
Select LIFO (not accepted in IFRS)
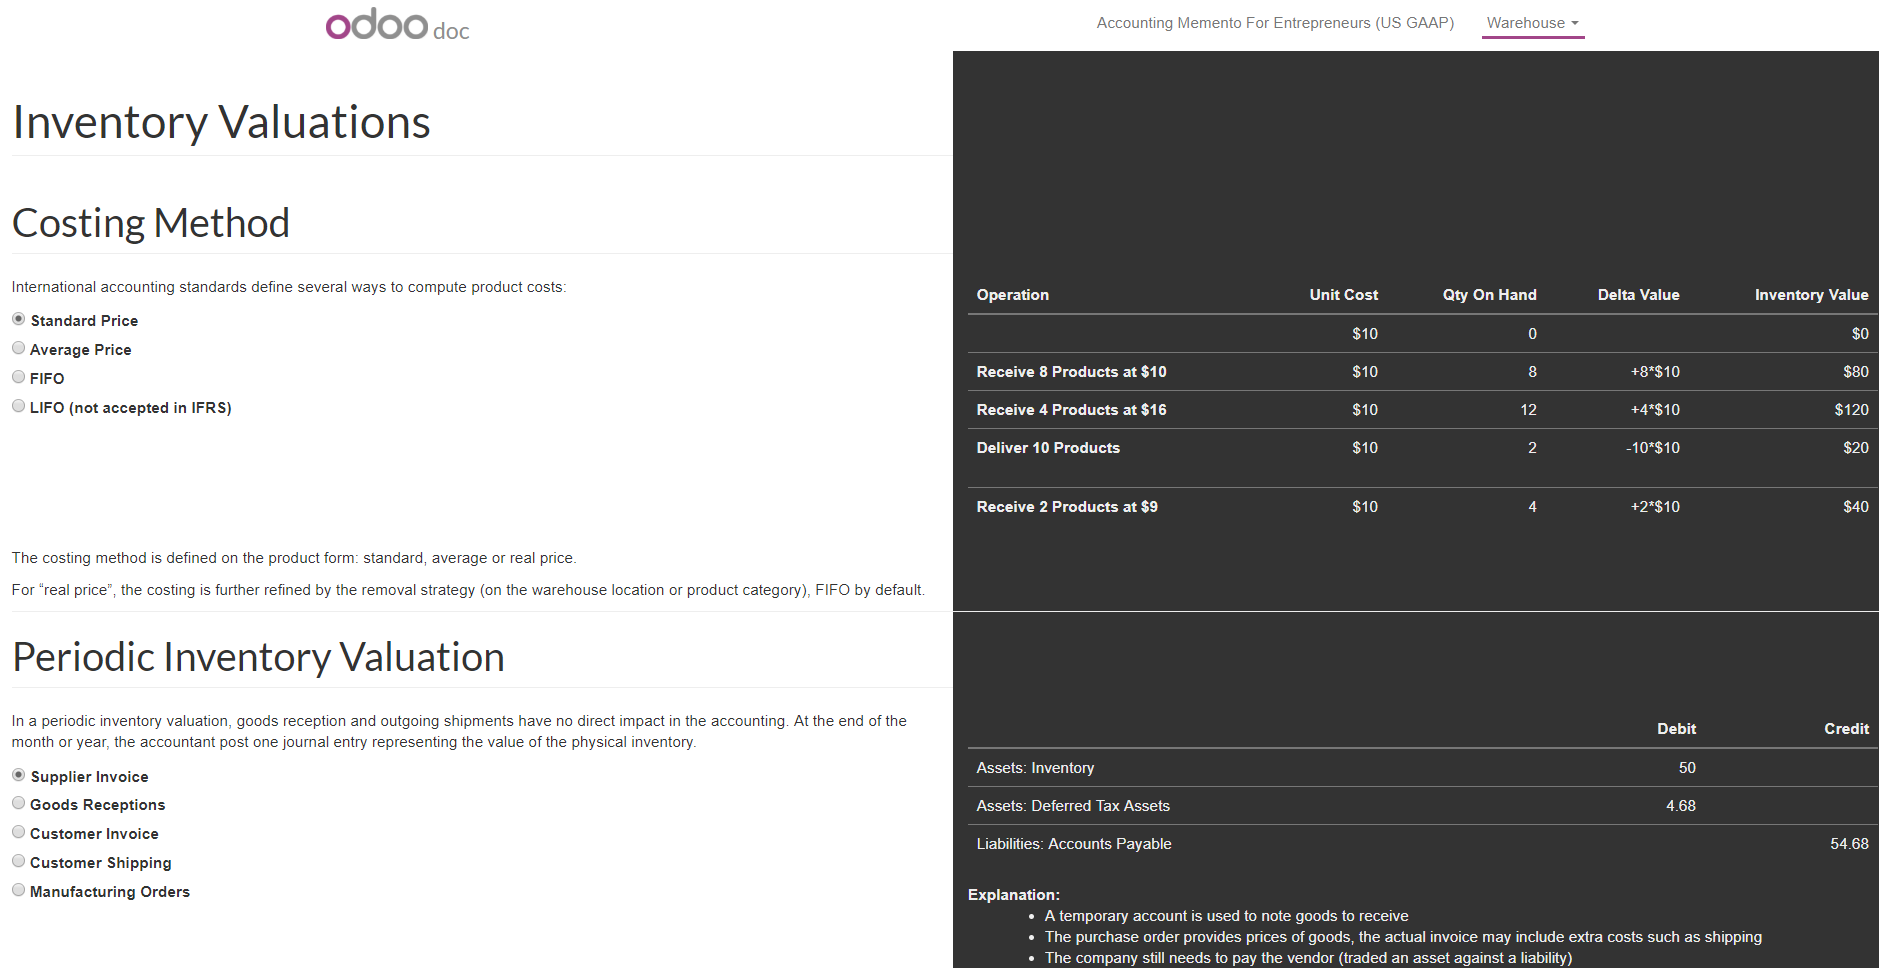pos(19,407)
